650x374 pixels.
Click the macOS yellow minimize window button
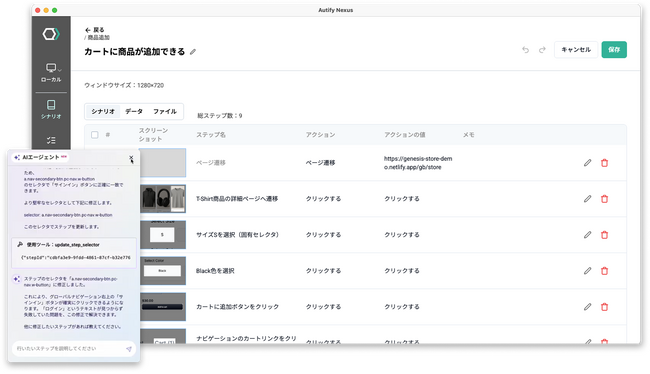click(46, 10)
